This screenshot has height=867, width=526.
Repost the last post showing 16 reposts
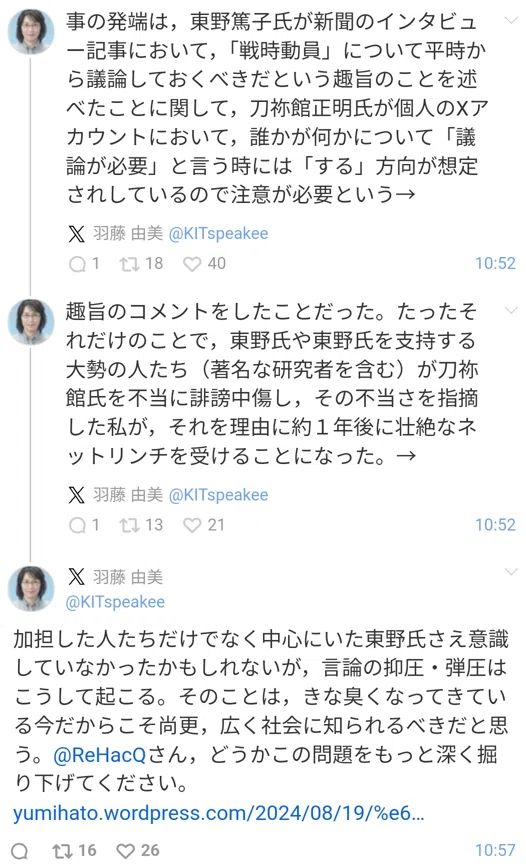click(61, 851)
